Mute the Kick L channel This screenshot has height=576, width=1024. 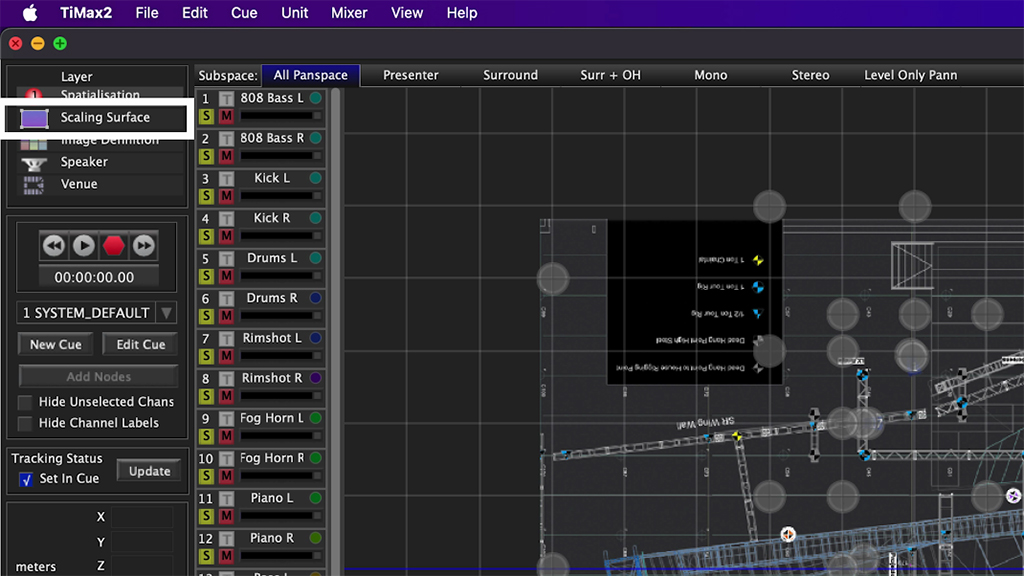pos(226,196)
